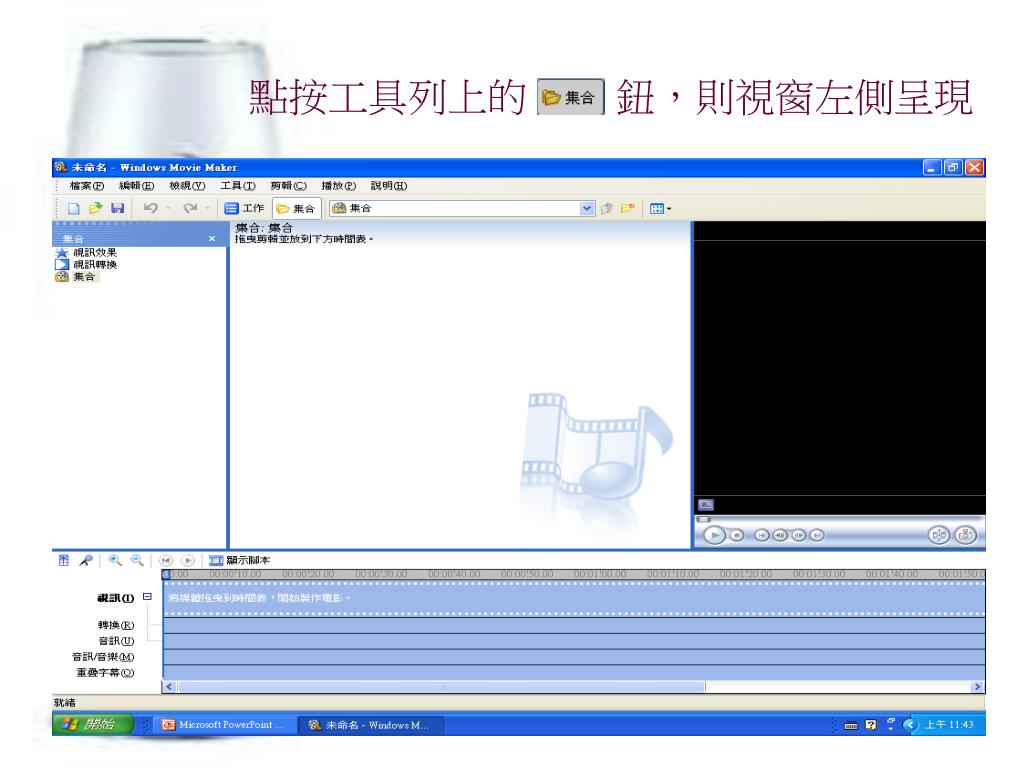Viewport: 1024px width, 768px height.
Task: Click the Set Audio Levels timeline icon
Action: (63, 560)
